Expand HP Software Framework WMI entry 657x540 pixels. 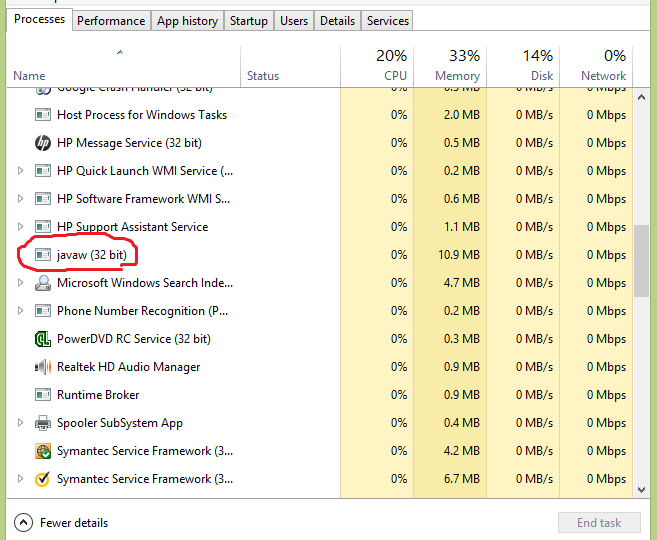[x=20, y=199]
